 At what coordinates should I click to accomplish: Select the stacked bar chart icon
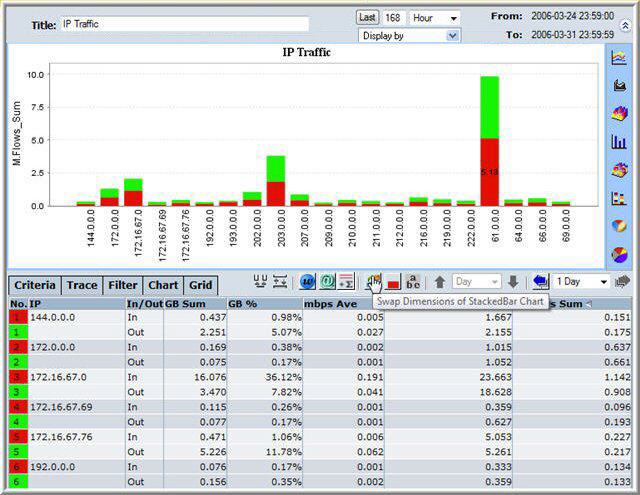tap(619, 197)
